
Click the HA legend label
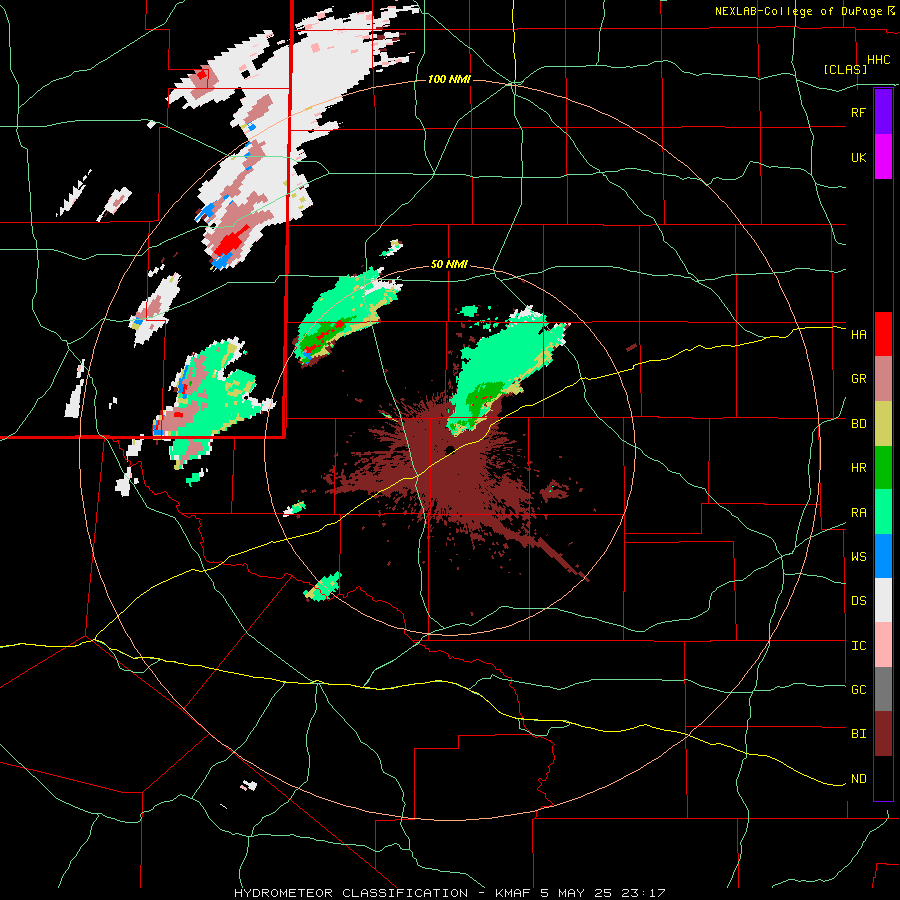click(858, 335)
